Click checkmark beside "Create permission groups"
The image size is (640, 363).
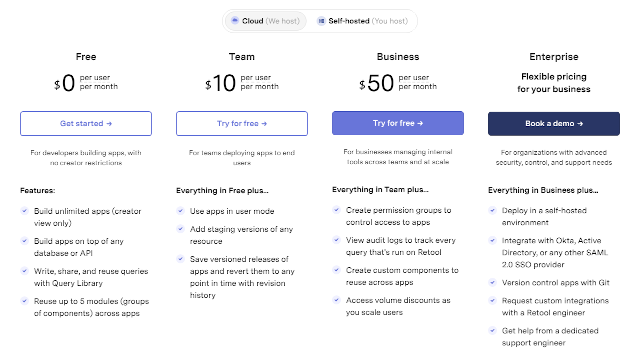336,210
